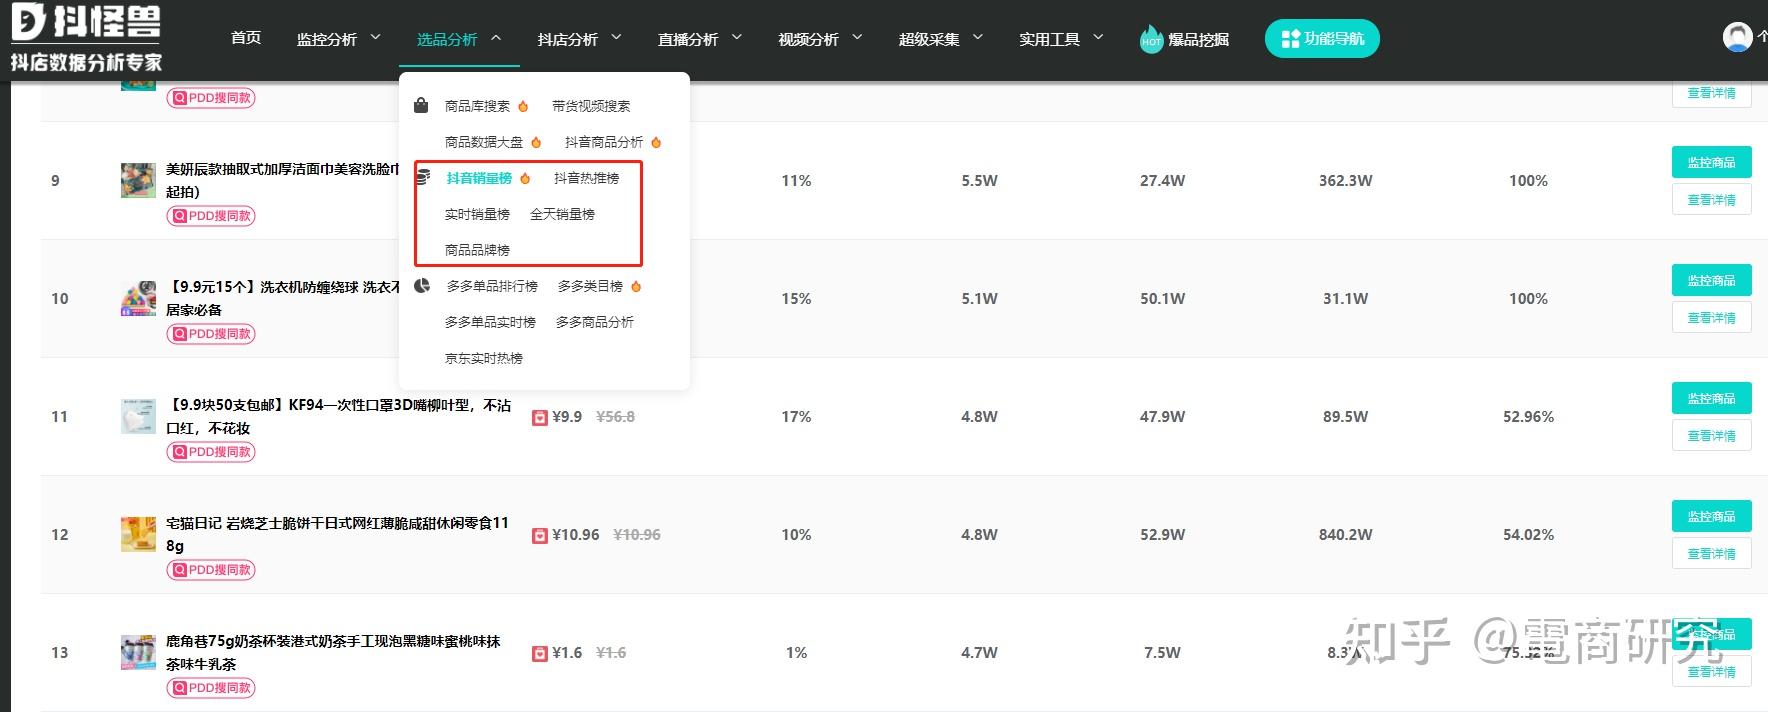This screenshot has height=712, width=1768.
Task: Click 查看详情 for row 12
Action: 1711,554
